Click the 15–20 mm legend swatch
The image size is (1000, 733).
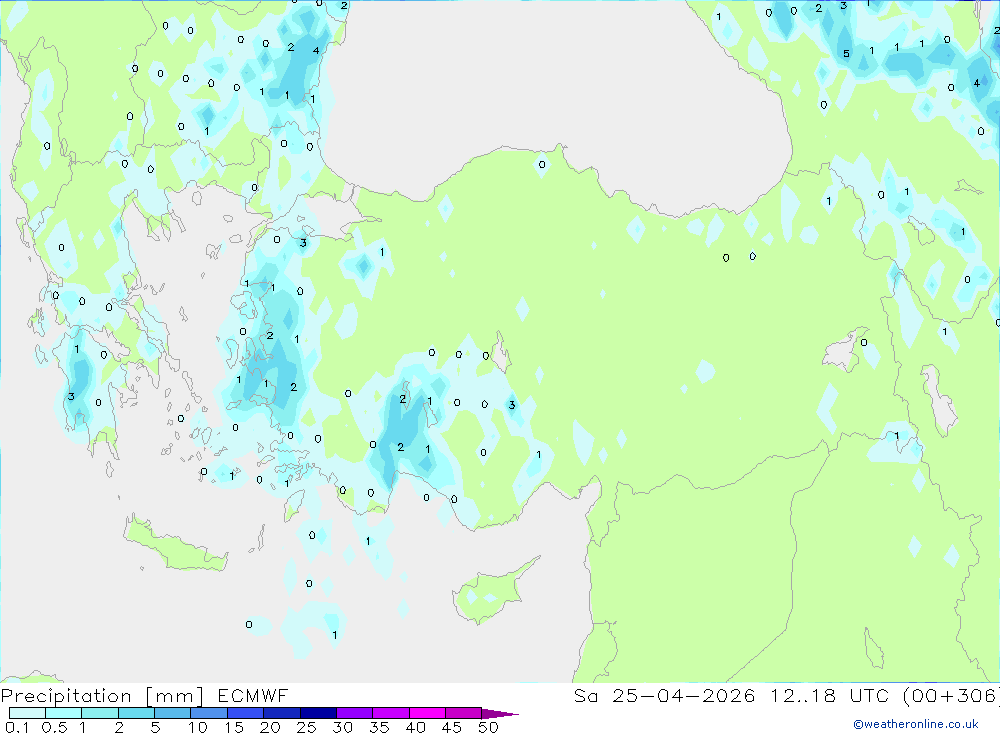coord(245,713)
